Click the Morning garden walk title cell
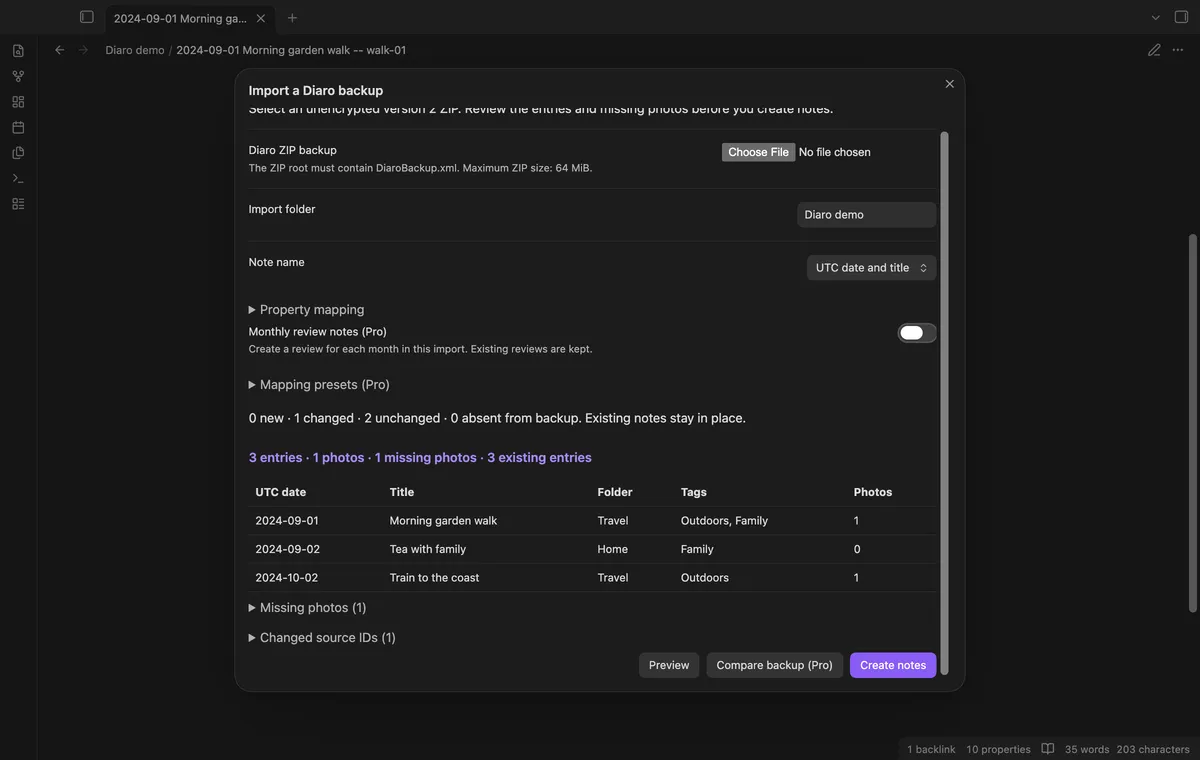 coord(443,521)
